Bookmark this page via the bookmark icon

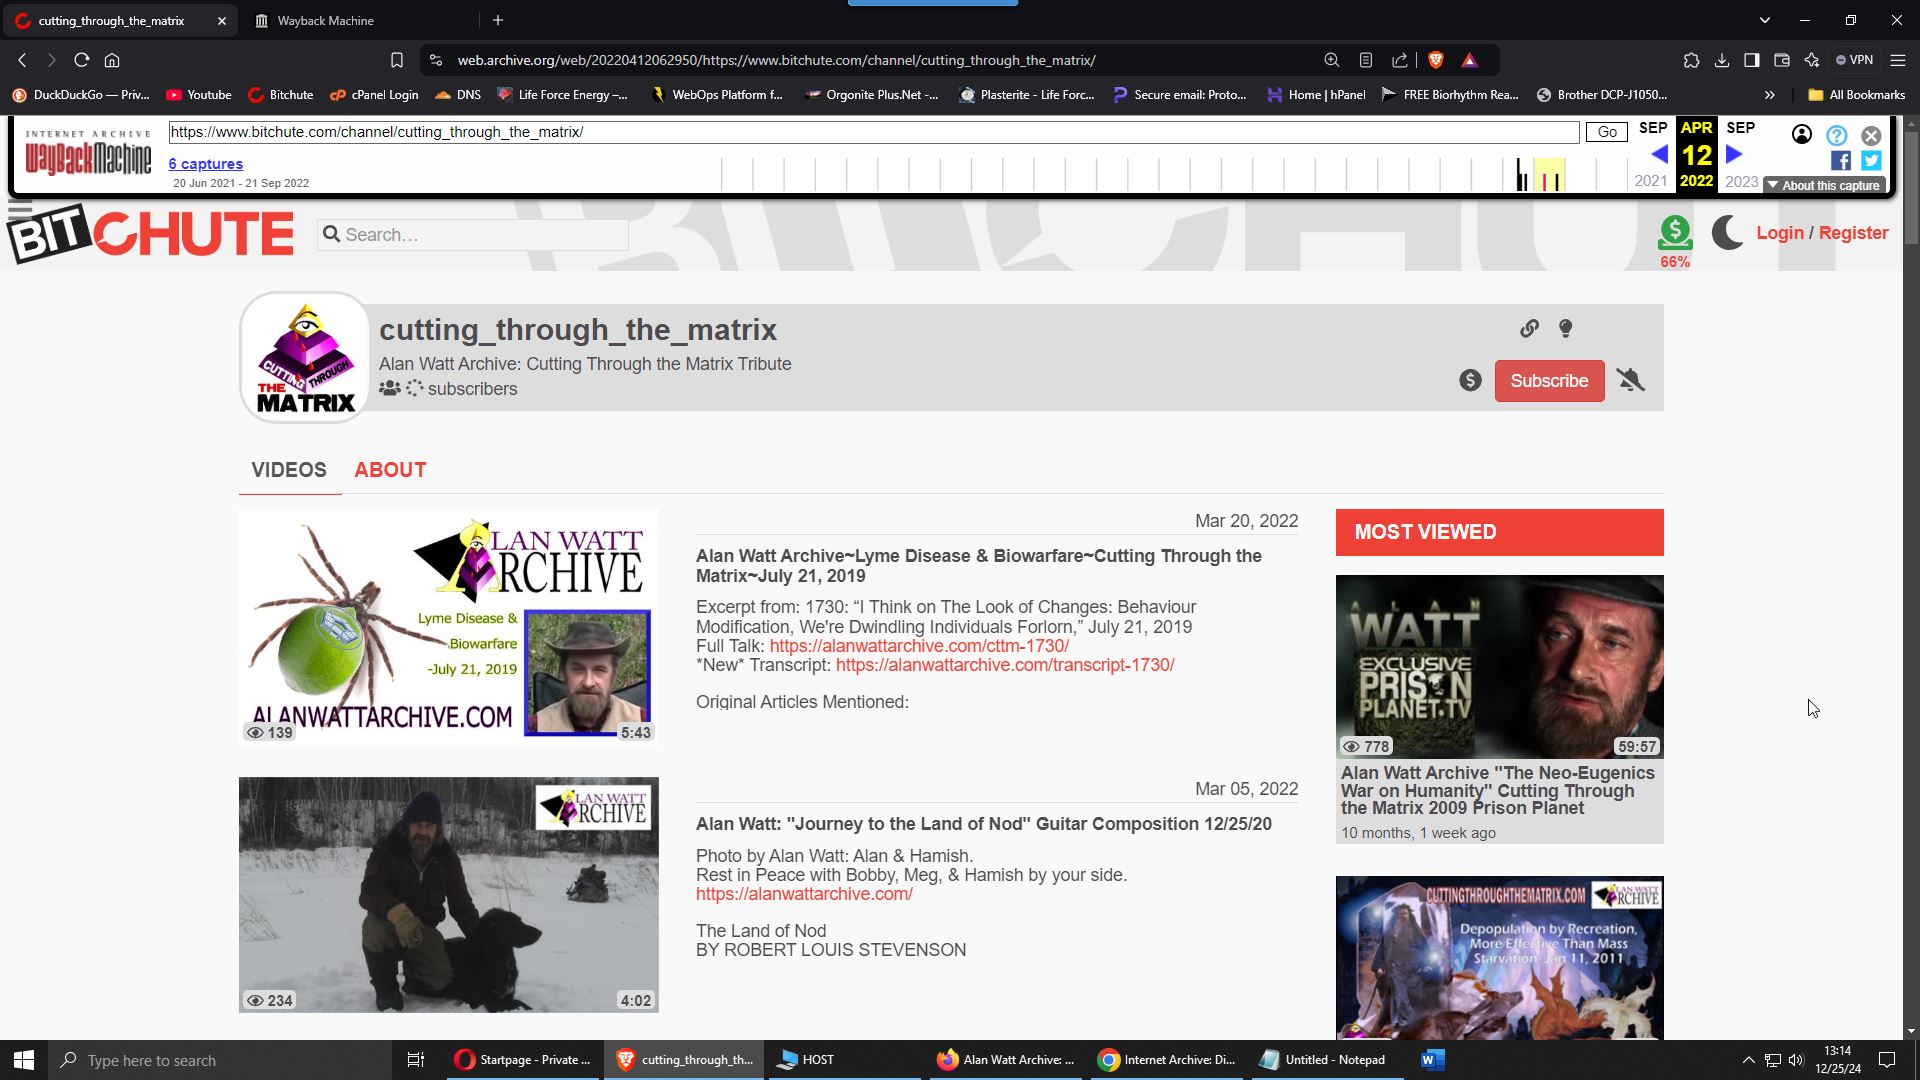(397, 60)
